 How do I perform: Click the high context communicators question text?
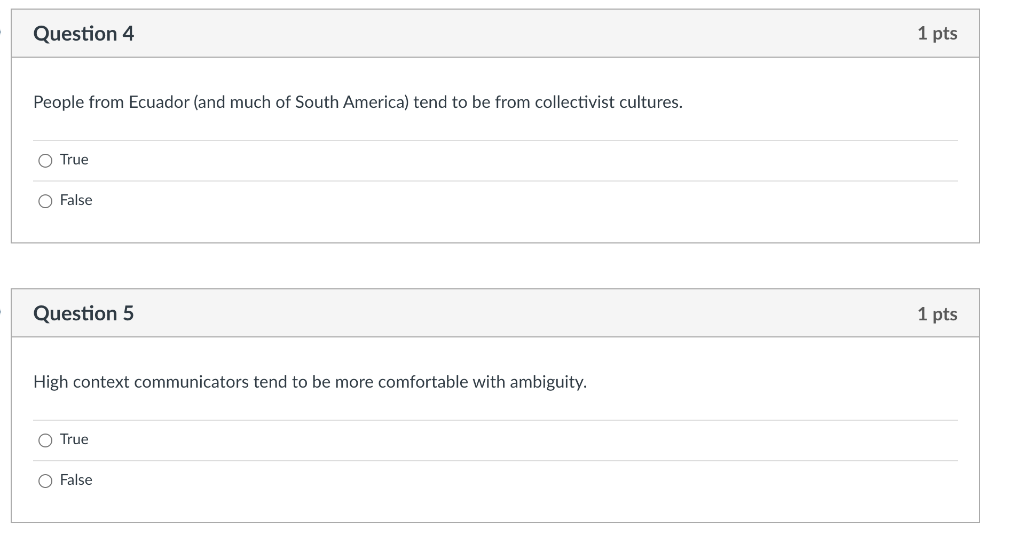(310, 382)
